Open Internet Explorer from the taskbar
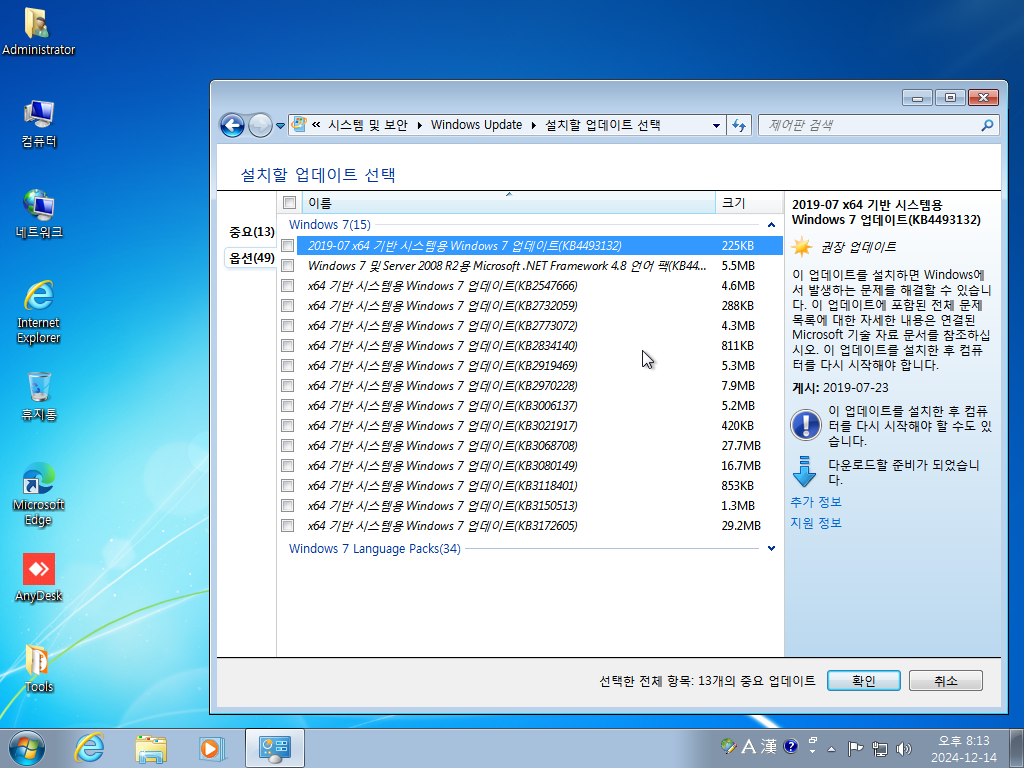 pyautogui.click(x=89, y=748)
